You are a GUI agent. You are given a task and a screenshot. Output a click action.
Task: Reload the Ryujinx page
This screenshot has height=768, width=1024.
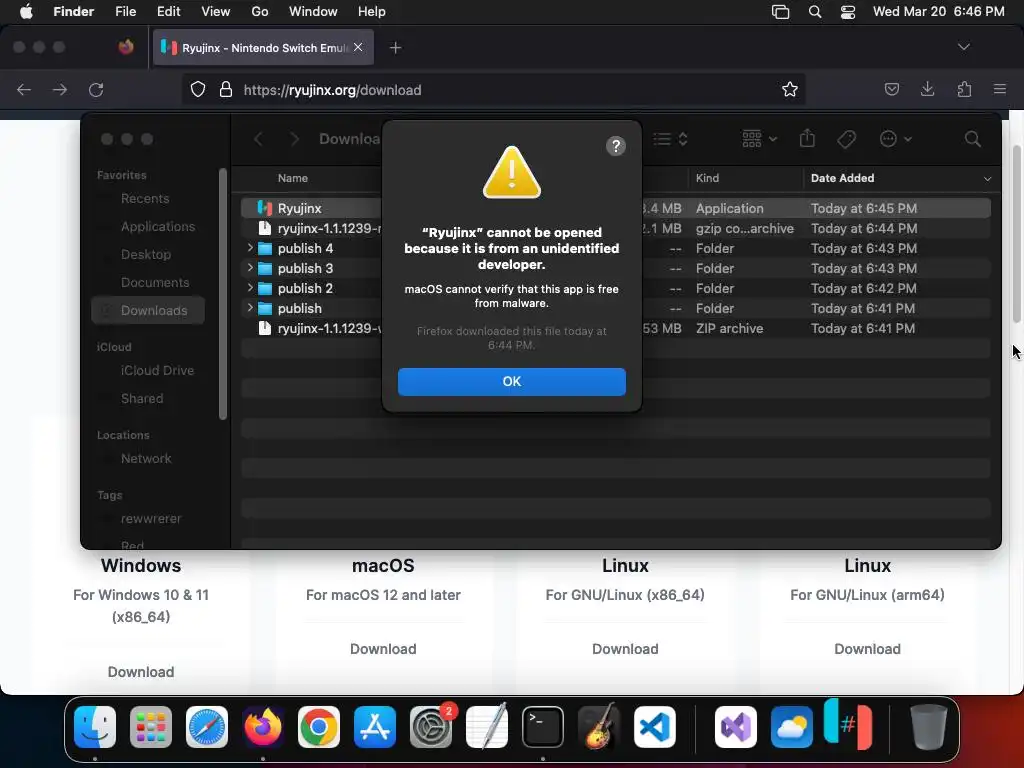(96, 89)
